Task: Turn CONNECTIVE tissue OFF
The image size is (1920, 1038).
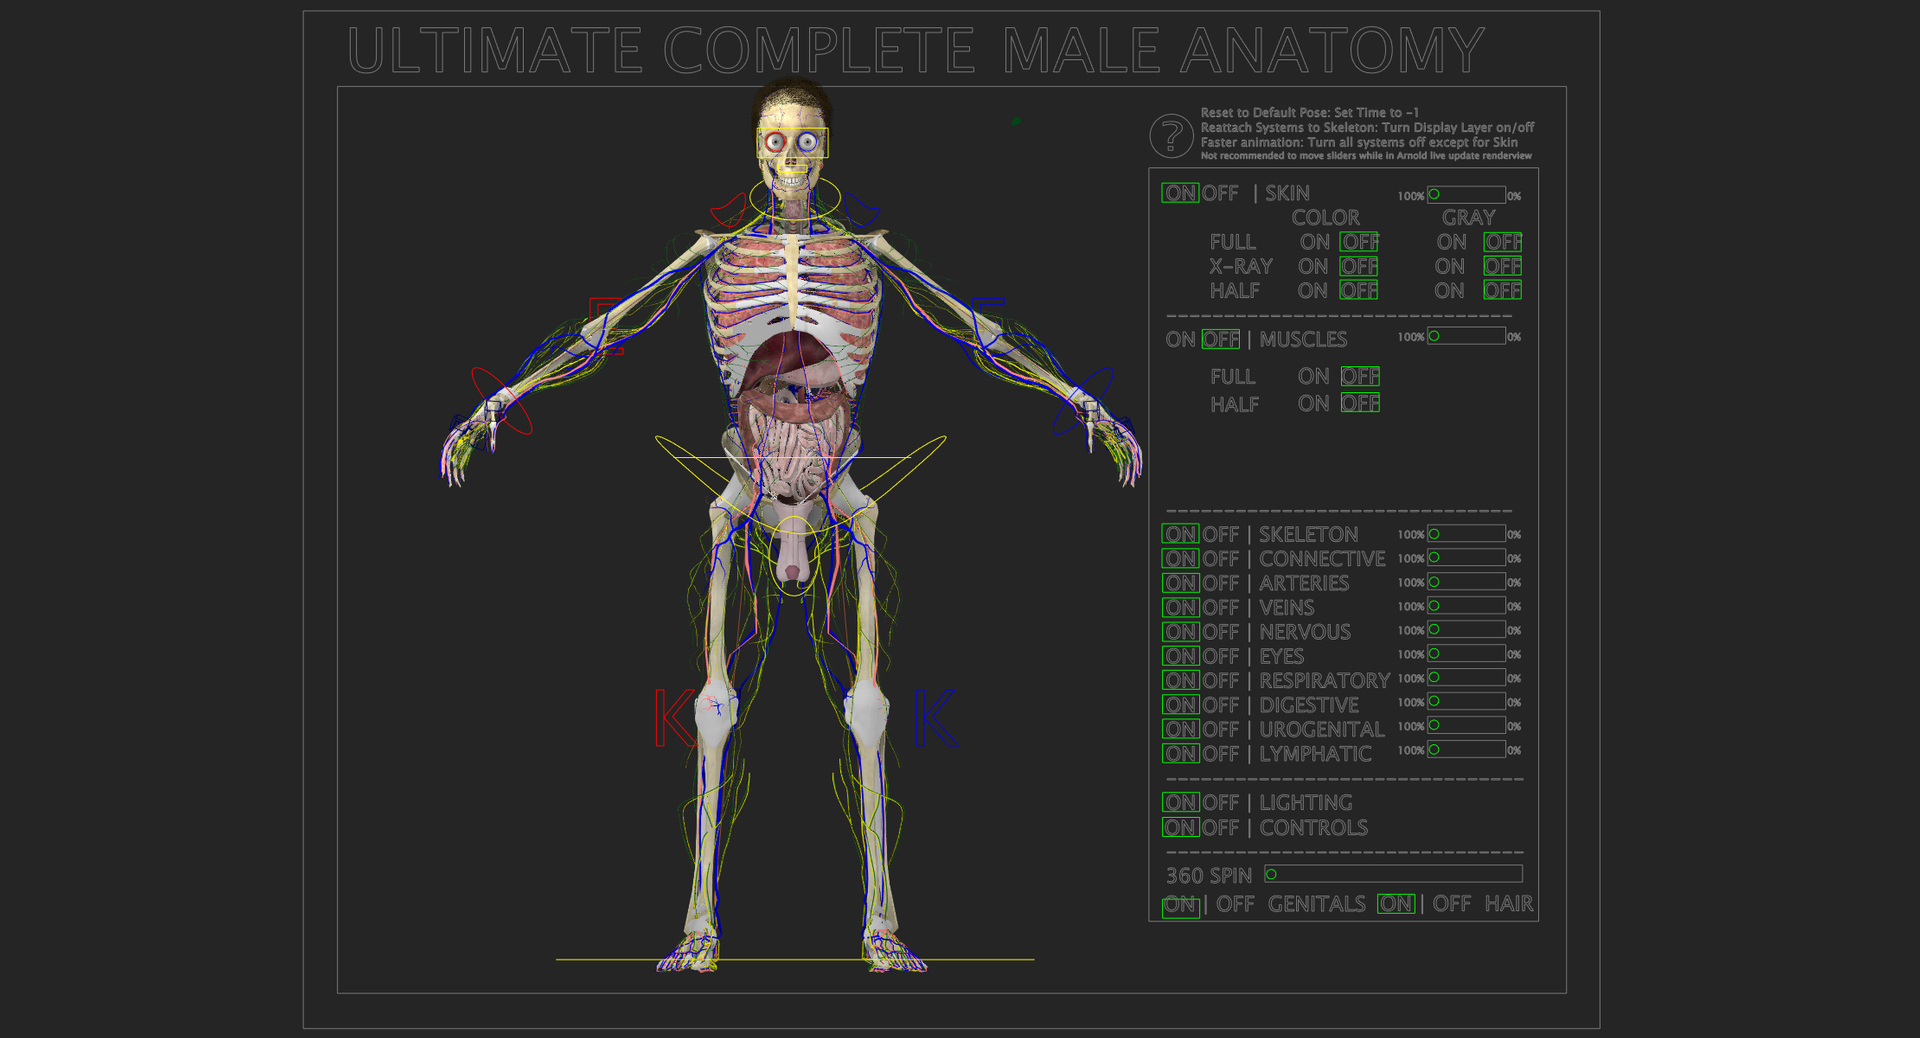Action: pyautogui.click(x=1220, y=559)
